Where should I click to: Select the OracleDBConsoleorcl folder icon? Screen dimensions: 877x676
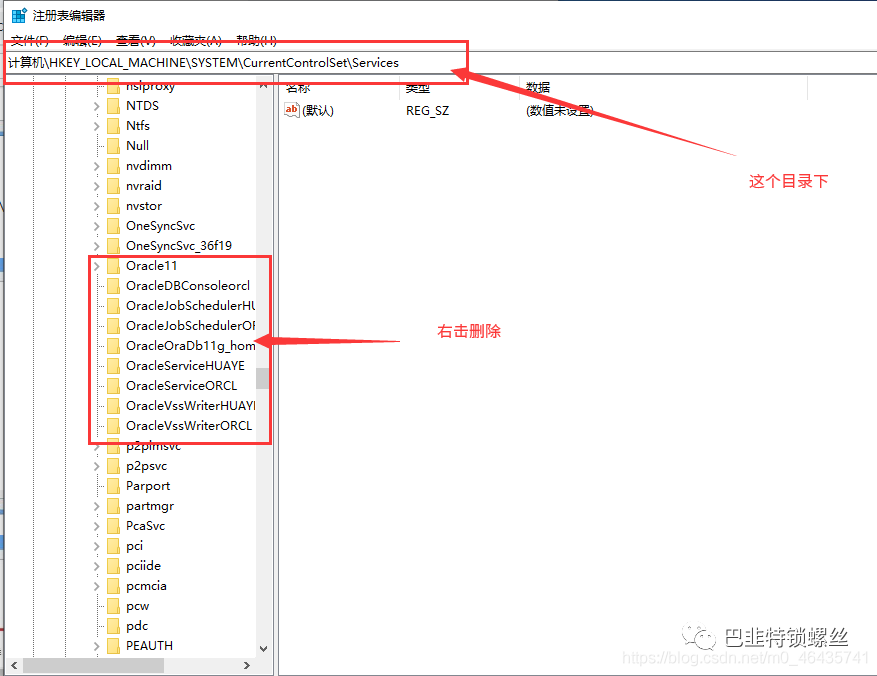click(x=113, y=286)
